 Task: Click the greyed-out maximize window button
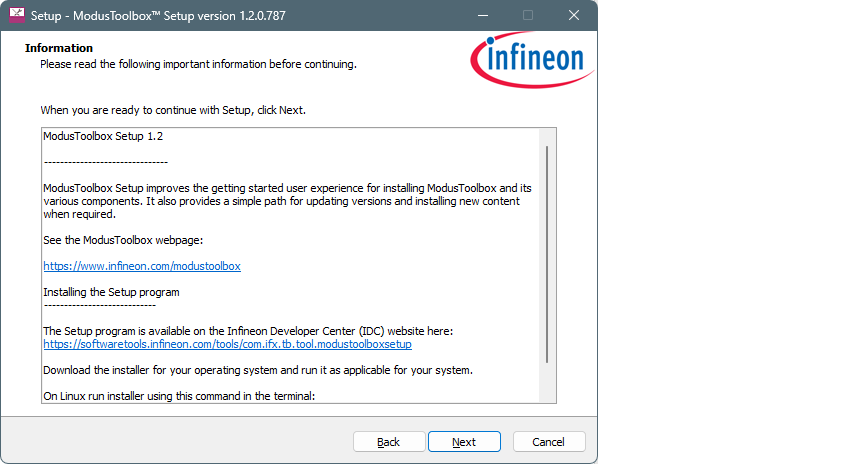tap(528, 16)
